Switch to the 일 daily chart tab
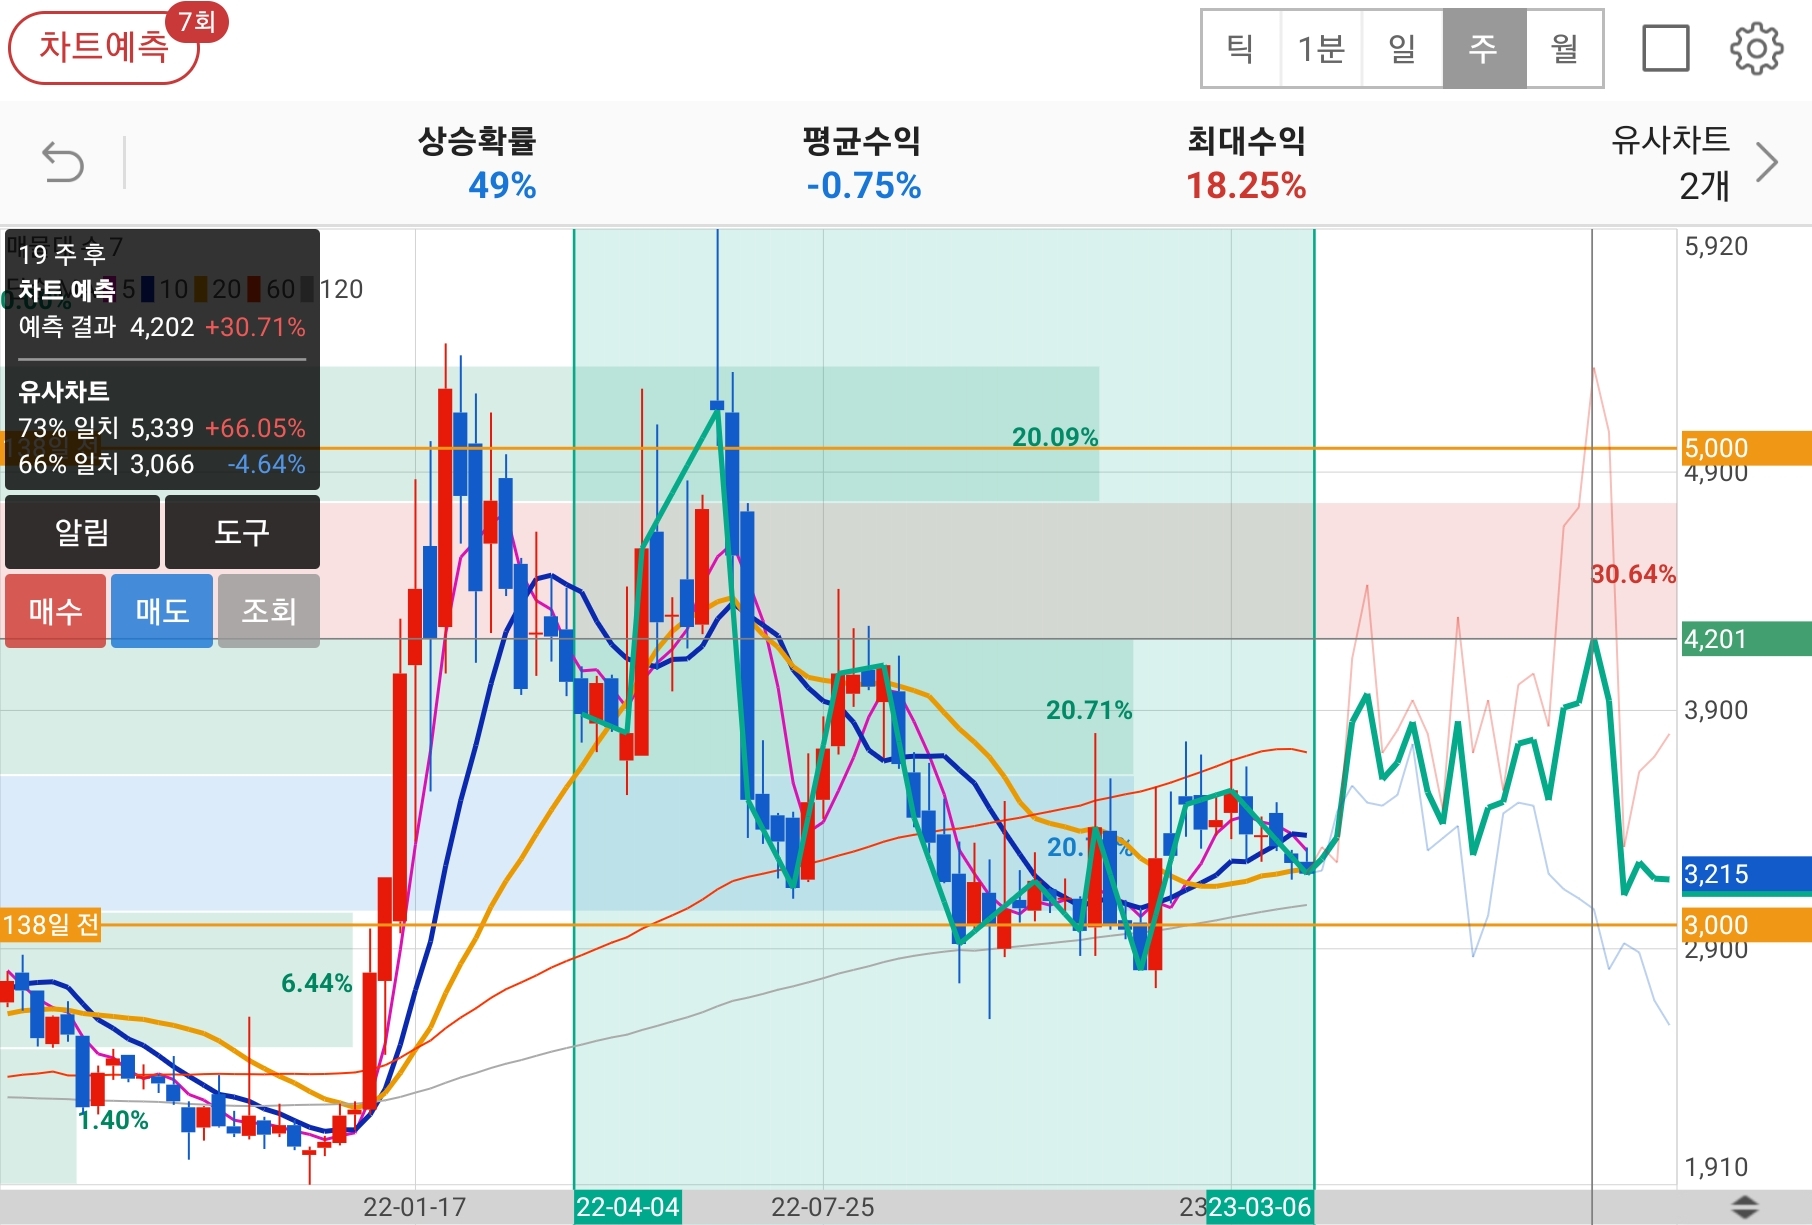The image size is (1812, 1225). click(x=1402, y=48)
